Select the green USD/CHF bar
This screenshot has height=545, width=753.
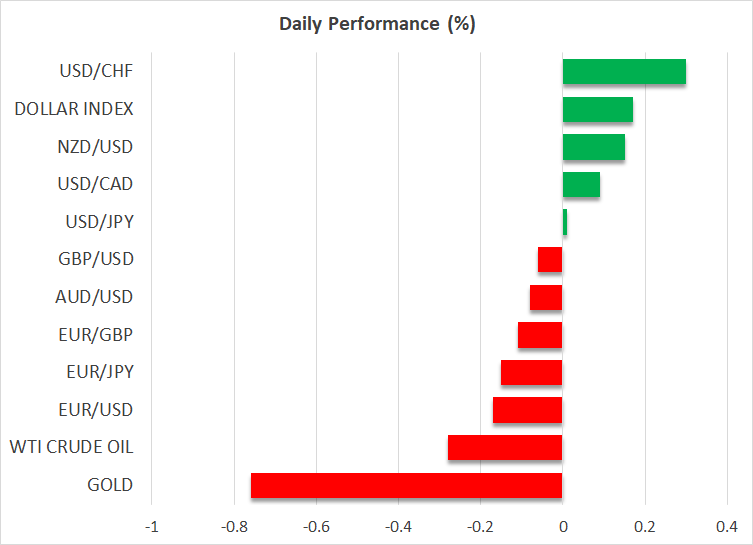click(624, 72)
